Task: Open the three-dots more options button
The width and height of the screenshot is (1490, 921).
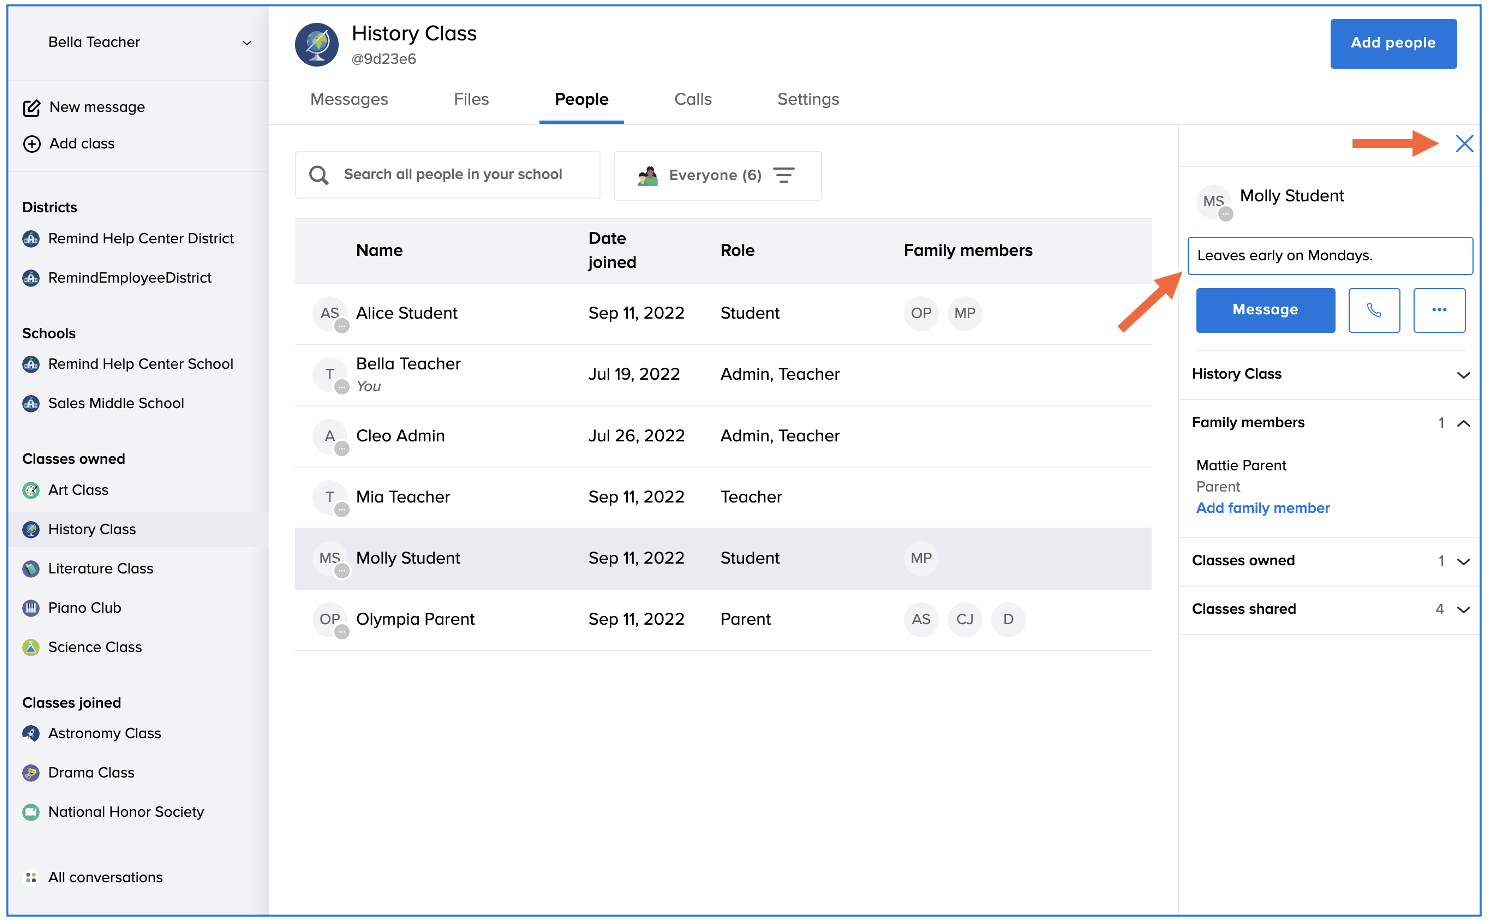Action: pyautogui.click(x=1439, y=310)
